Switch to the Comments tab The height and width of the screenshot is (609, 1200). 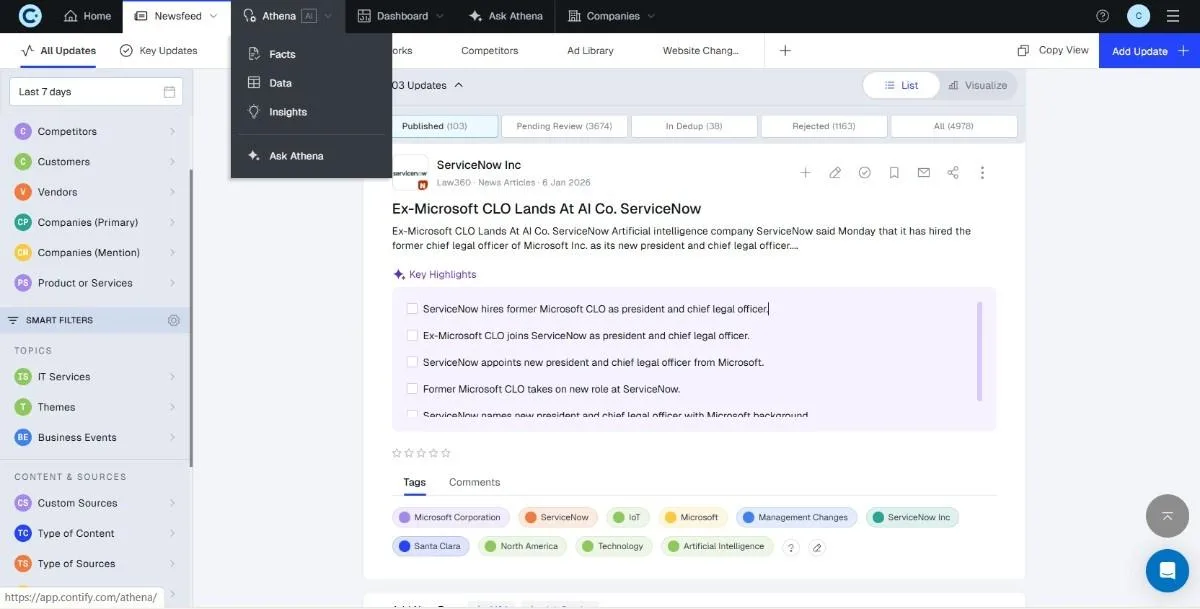pyautogui.click(x=474, y=482)
